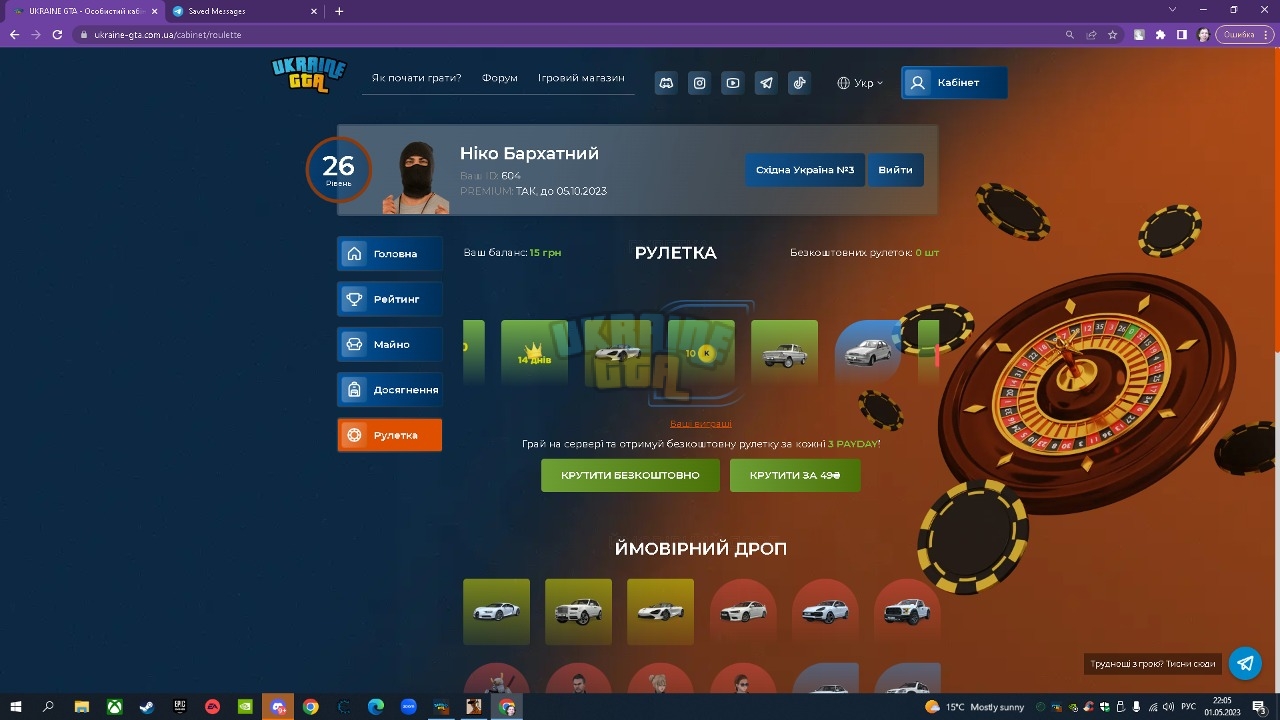Open File Explorer from the taskbar
The image size is (1280, 720).
pyautogui.click(x=82, y=707)
